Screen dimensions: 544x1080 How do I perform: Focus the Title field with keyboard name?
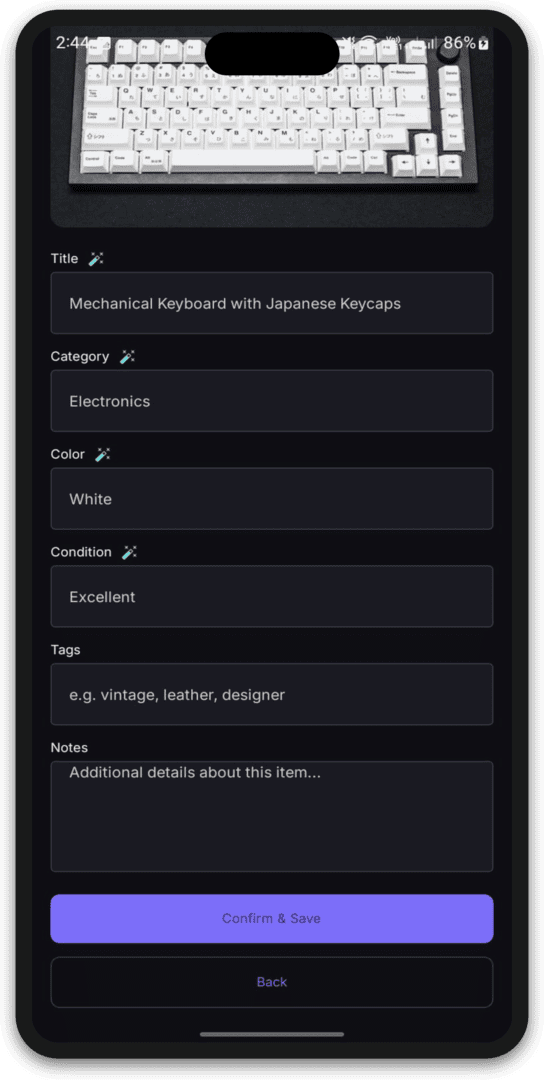(x=272, y=303)
